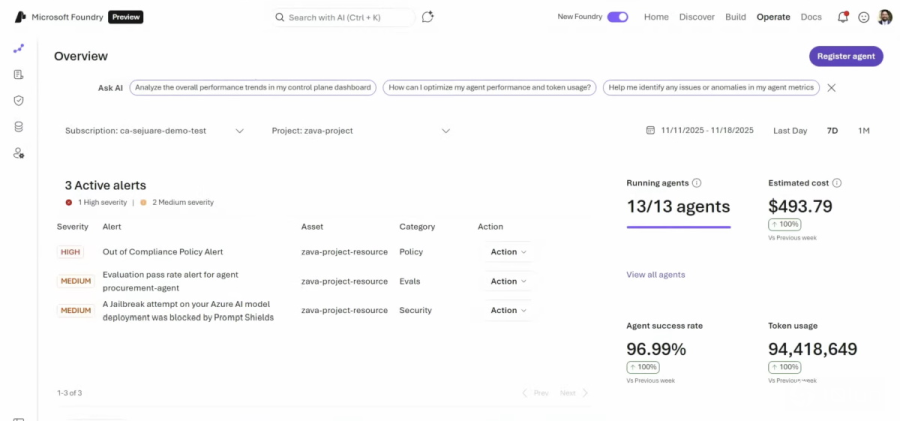Go to the Build tab
The image size is (900, 421).
[x=735, y=17]
